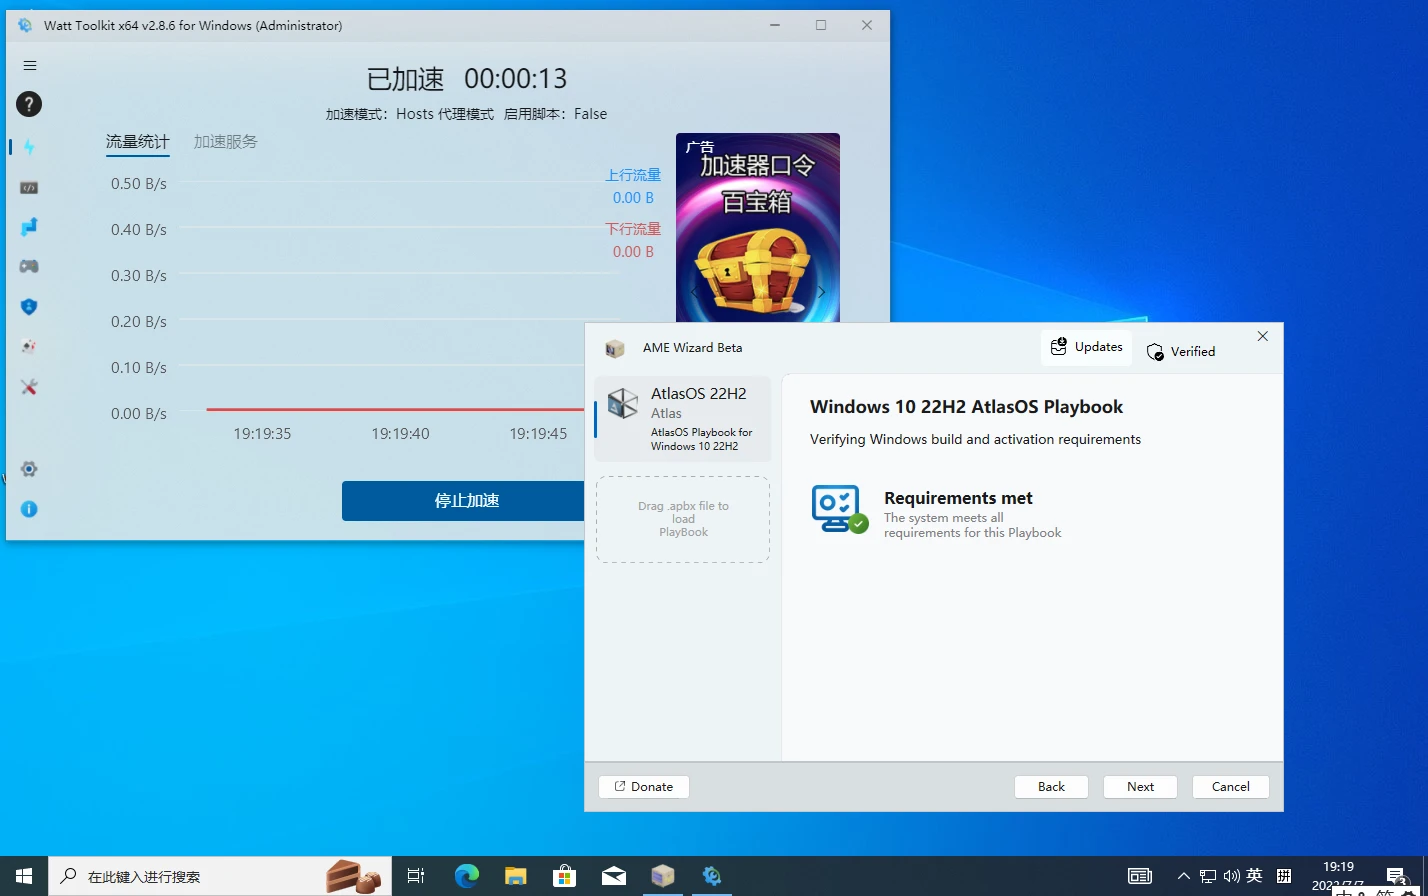
Task: Click Back in AME Wizard
Action: [1051, 787]
